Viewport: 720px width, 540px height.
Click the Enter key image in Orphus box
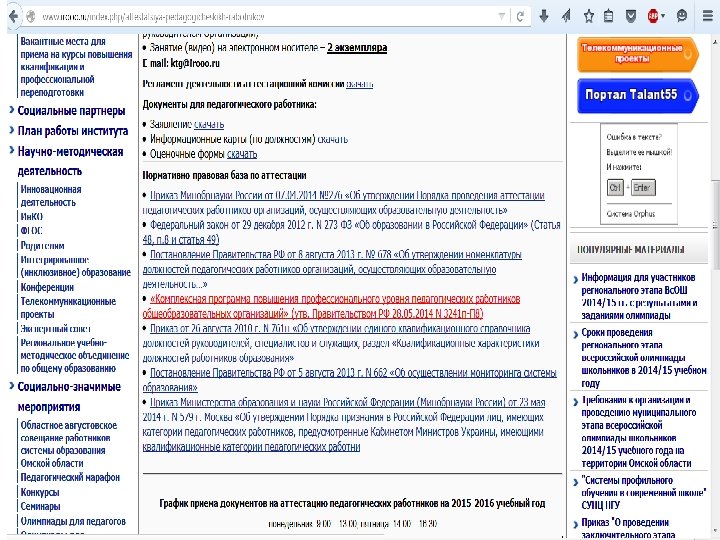[x=643, y=187]
